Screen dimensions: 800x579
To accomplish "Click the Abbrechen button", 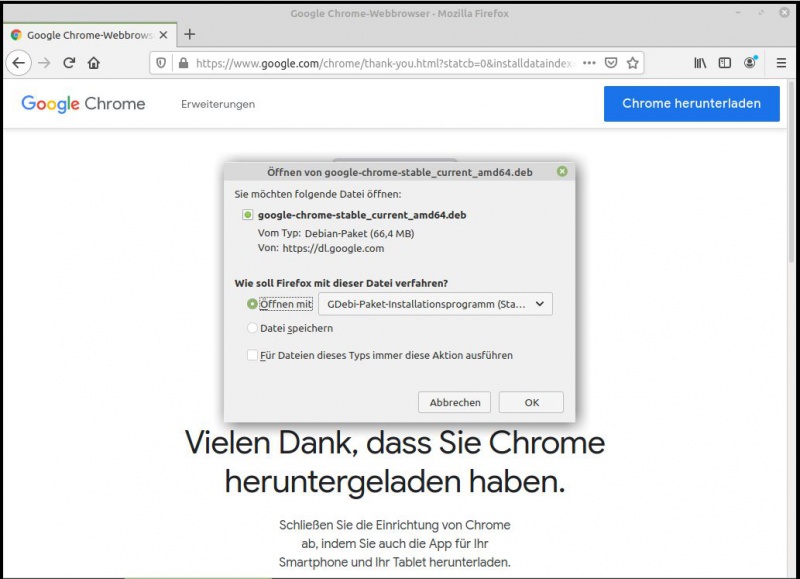I will (x=455, y=402).
